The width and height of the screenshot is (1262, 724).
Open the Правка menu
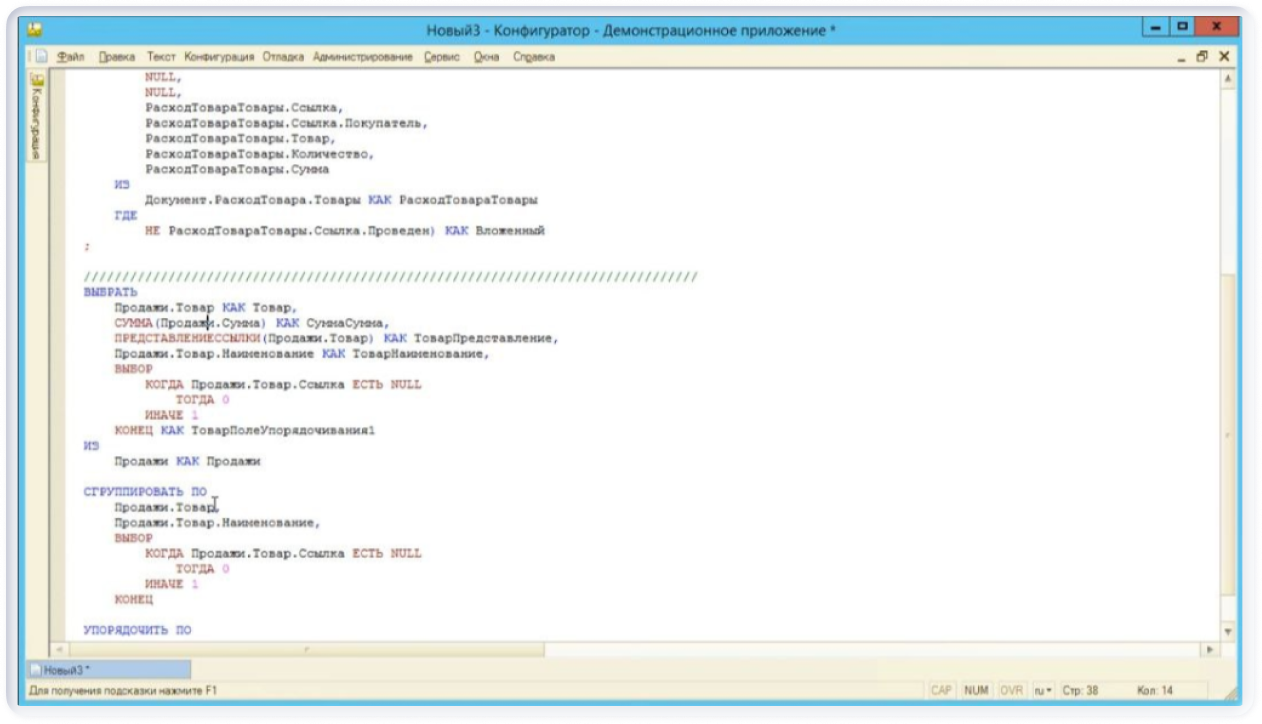click(117, 57)
